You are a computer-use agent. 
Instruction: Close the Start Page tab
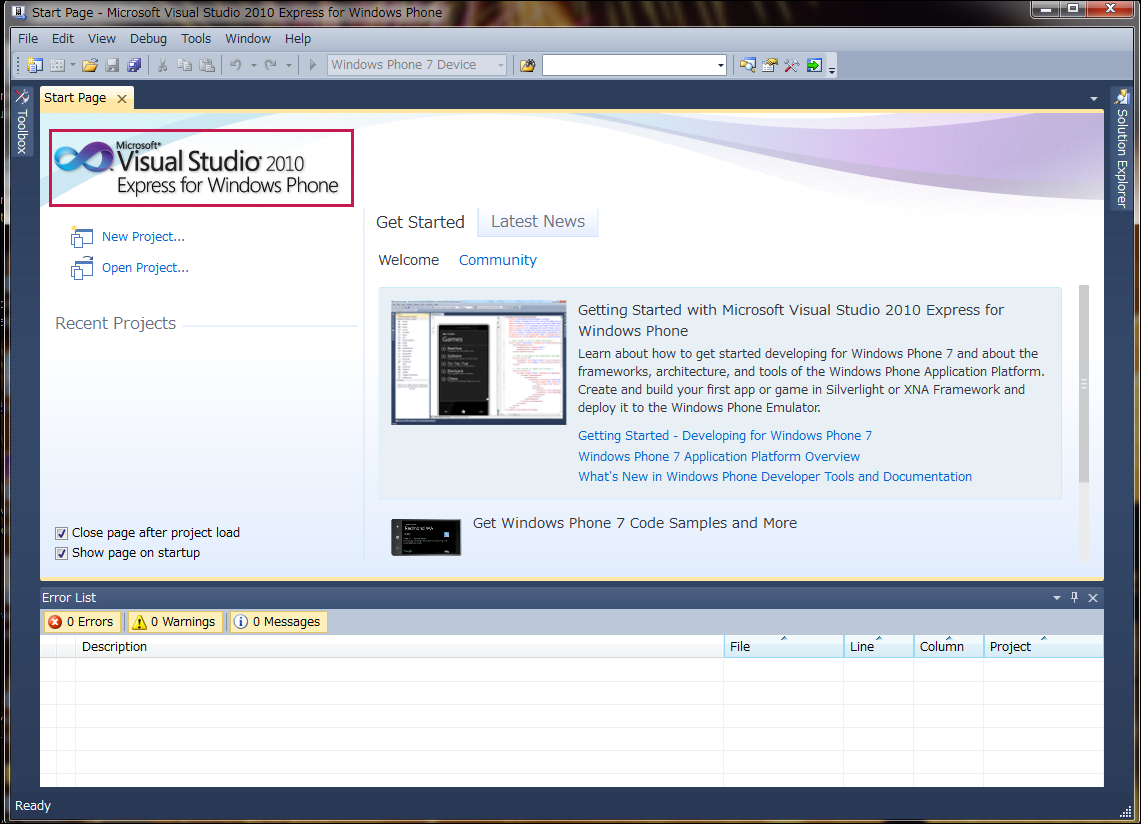tap(122, 99)
